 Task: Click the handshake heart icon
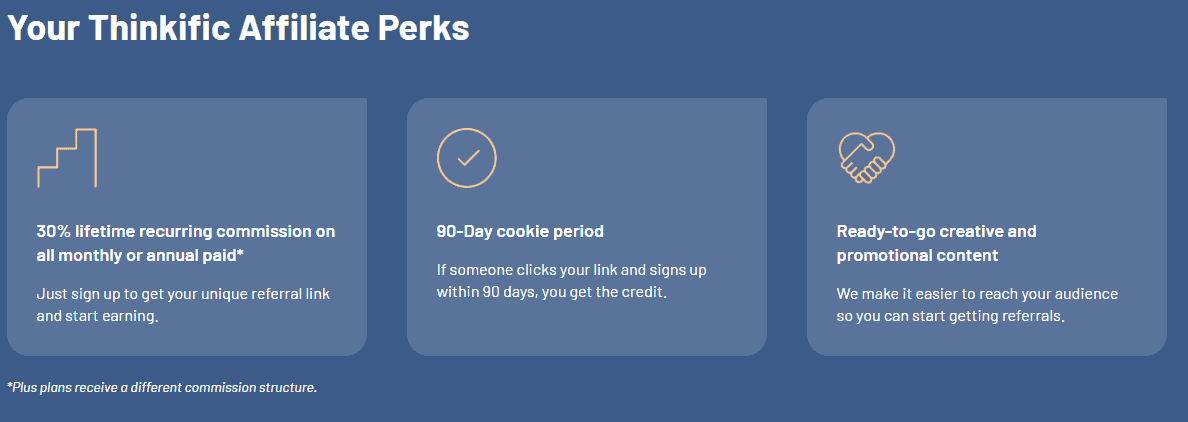point(866,158)
